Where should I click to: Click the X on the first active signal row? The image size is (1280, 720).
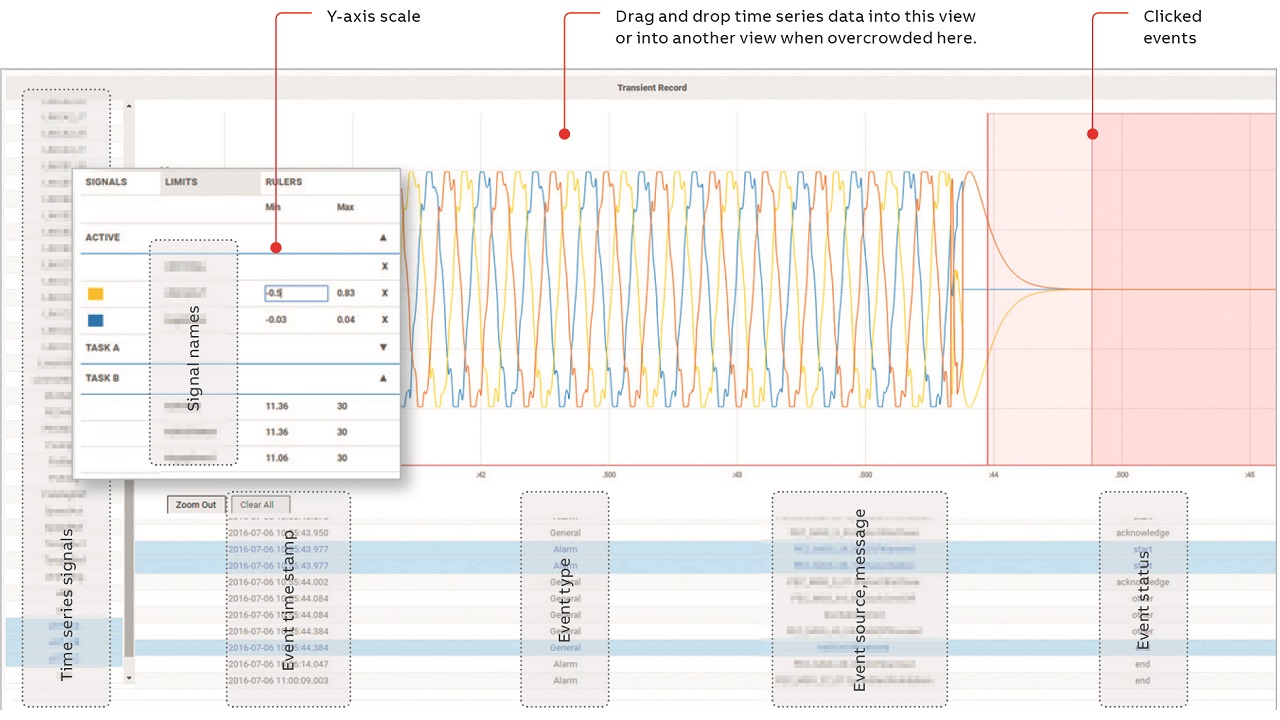click(384, 267)
